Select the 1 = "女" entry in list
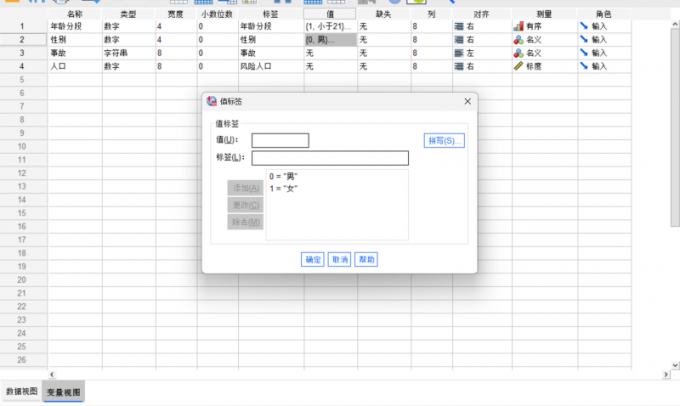680x406 pixels. click(x=285, y=188)
